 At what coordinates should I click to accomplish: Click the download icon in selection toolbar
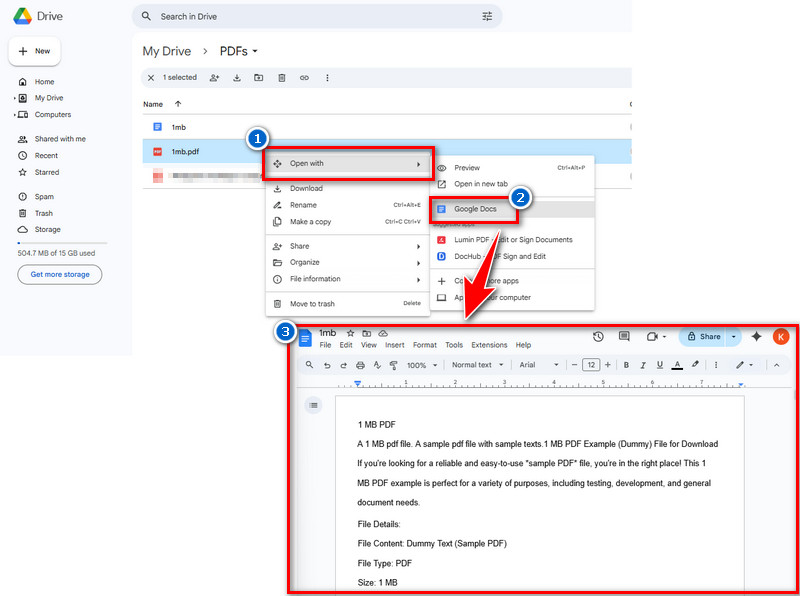pyautogui.click(x=237, y=78)
